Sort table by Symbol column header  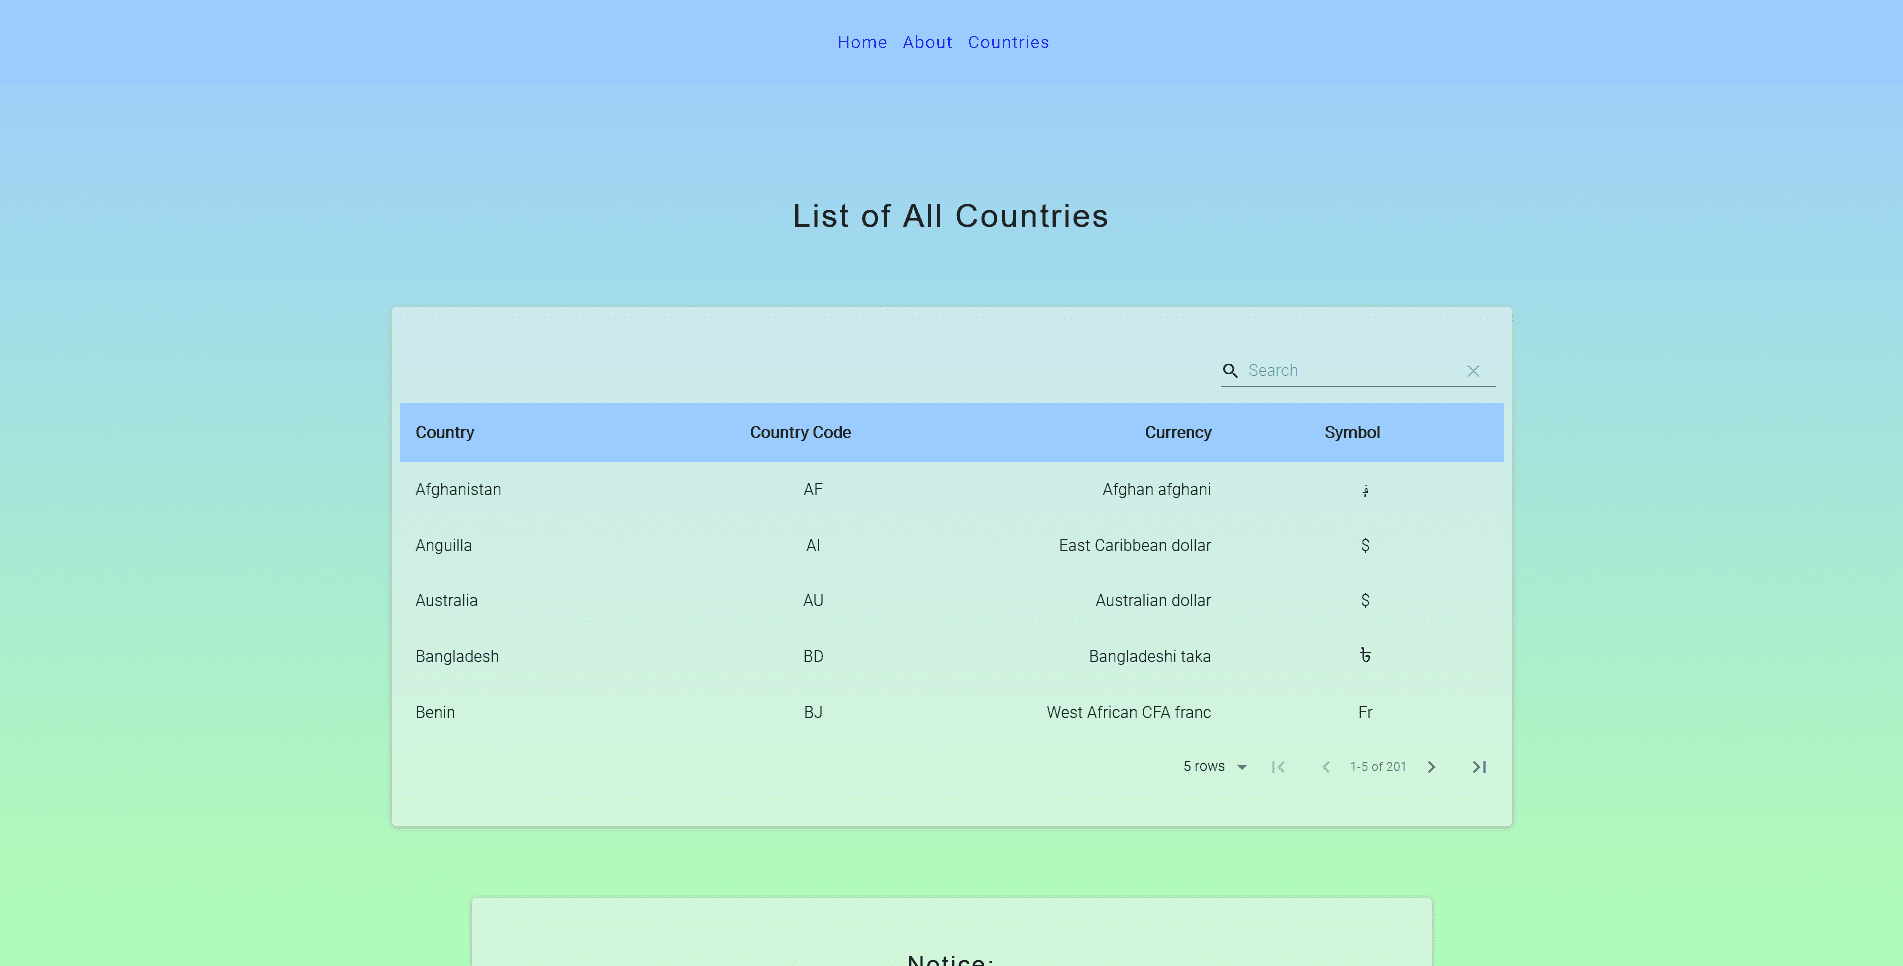point(1352,433)
